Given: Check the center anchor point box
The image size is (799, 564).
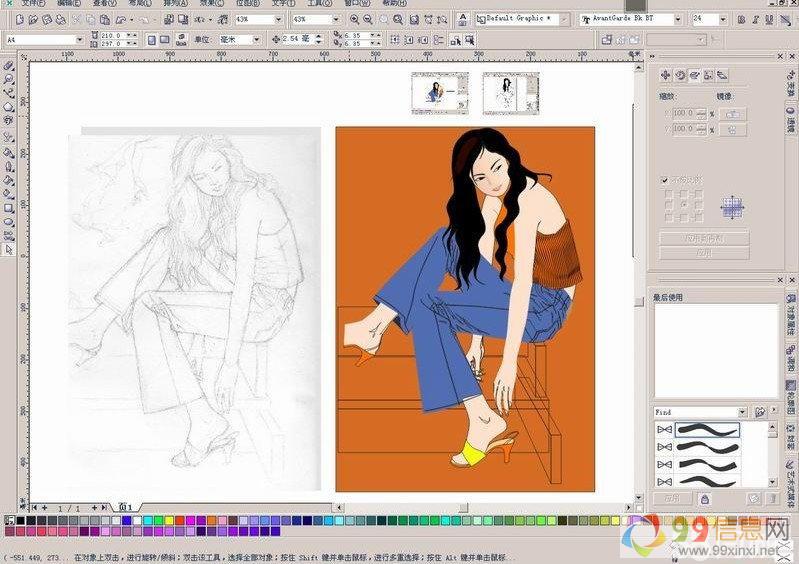Looking at the screenshot, I should 682,205.
